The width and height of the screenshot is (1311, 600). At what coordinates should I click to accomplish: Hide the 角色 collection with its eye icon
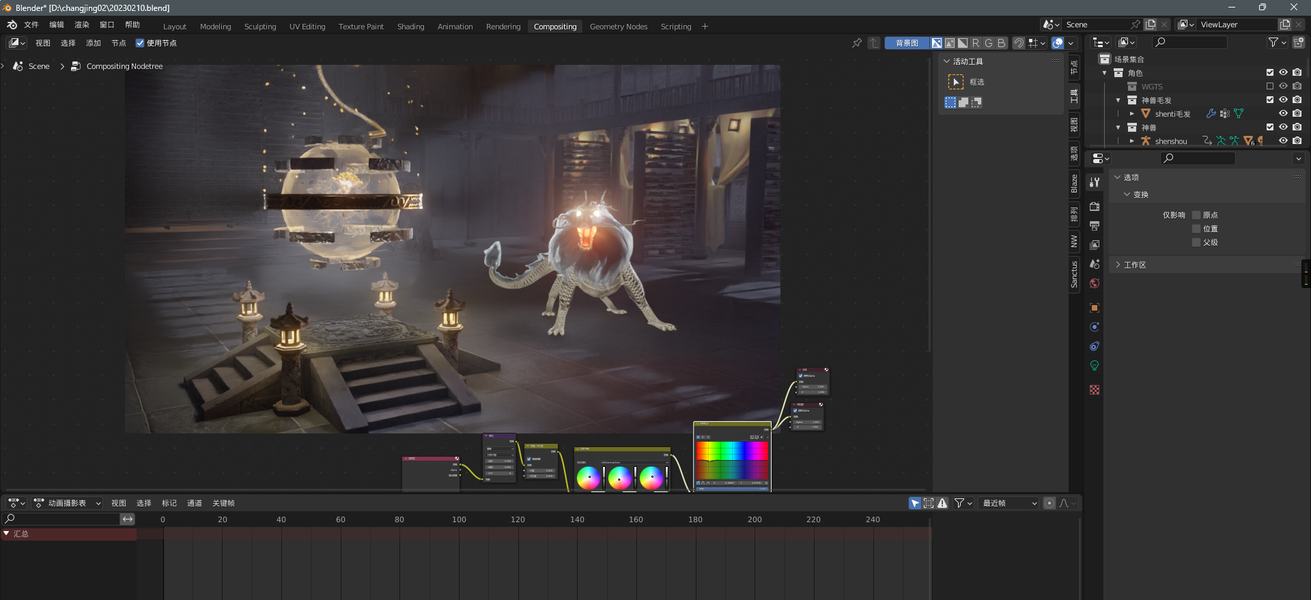(x=1283, y=73)
